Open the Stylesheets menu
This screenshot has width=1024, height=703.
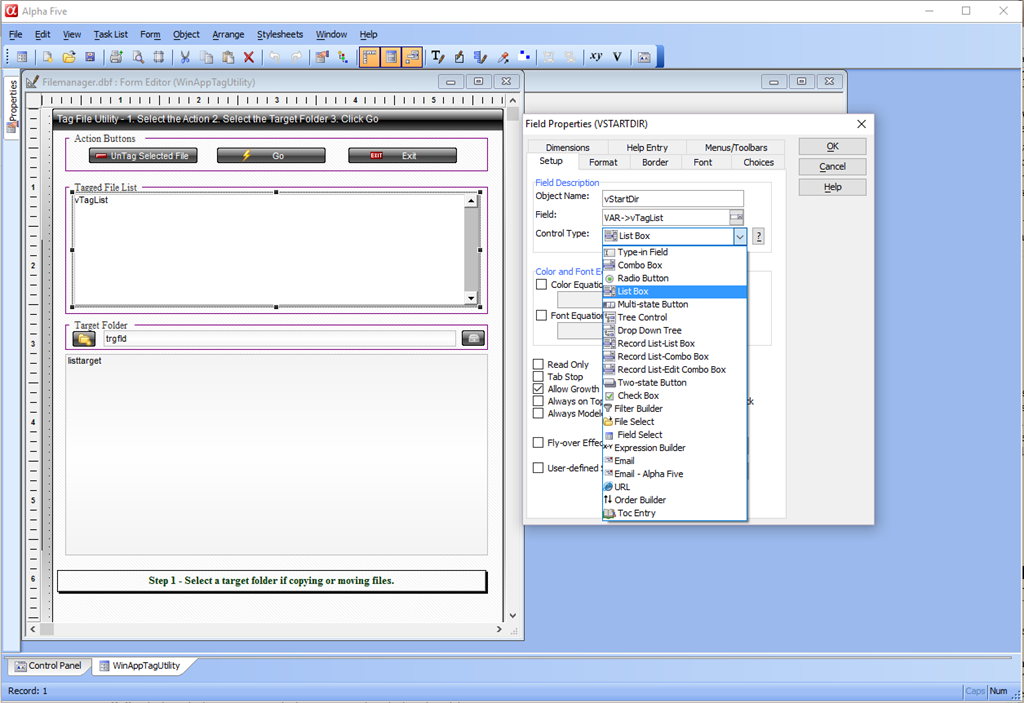(x=280, y=34)
